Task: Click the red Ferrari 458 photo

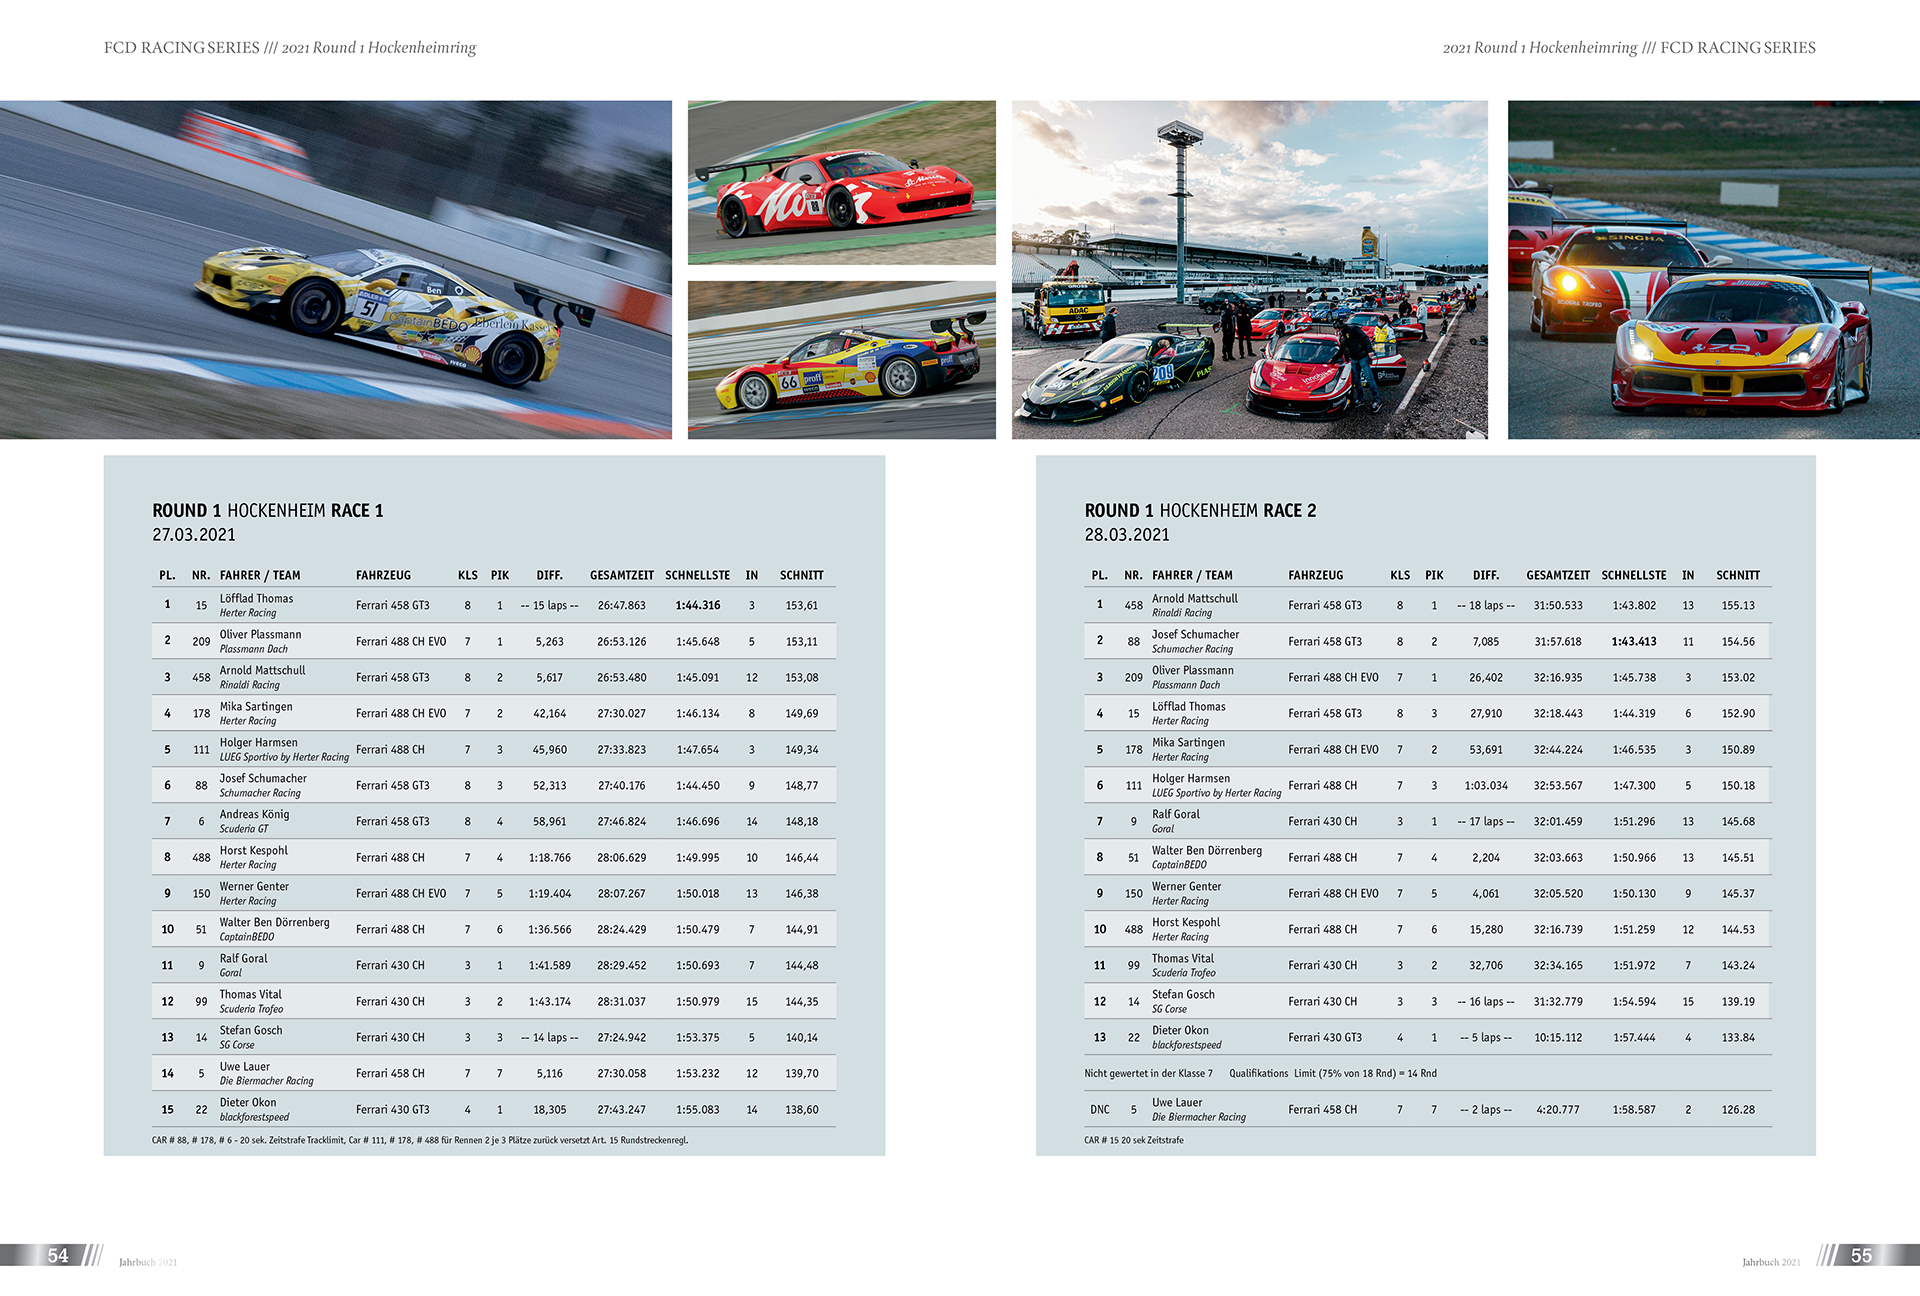Action: [841, 182]
